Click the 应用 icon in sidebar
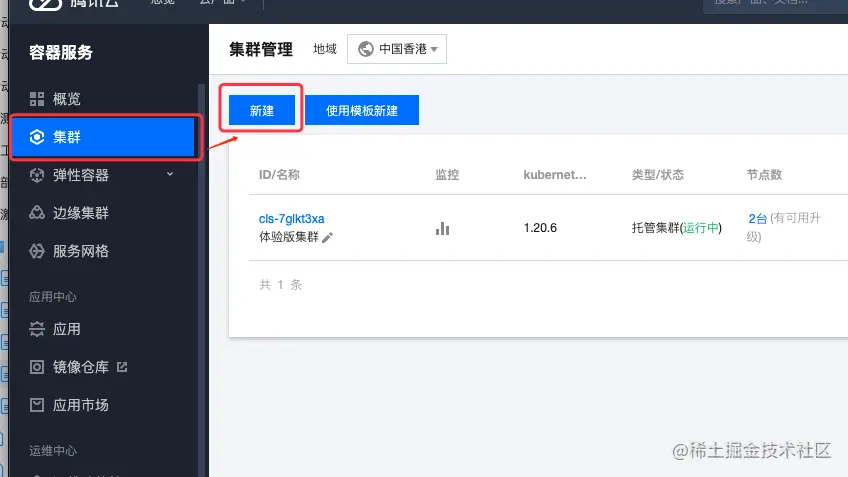The image size is (848, 477). tap(37, 329)
